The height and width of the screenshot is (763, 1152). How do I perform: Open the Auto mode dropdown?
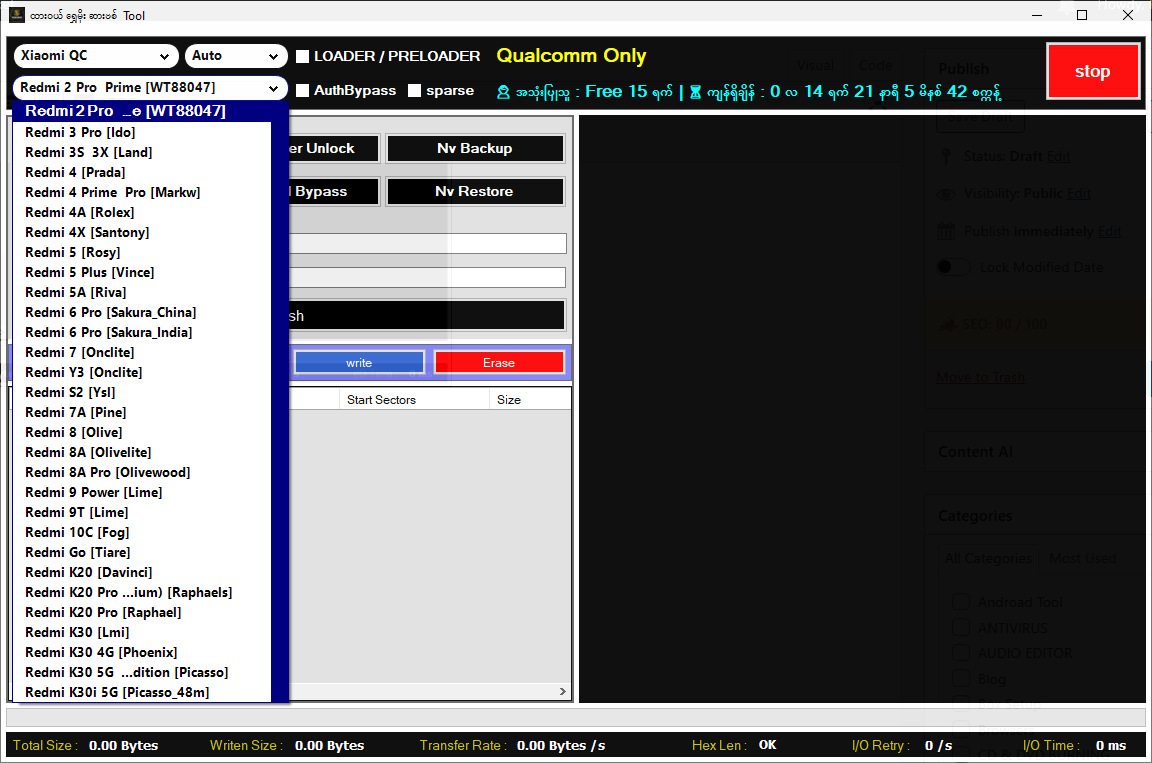coord(236,56)
